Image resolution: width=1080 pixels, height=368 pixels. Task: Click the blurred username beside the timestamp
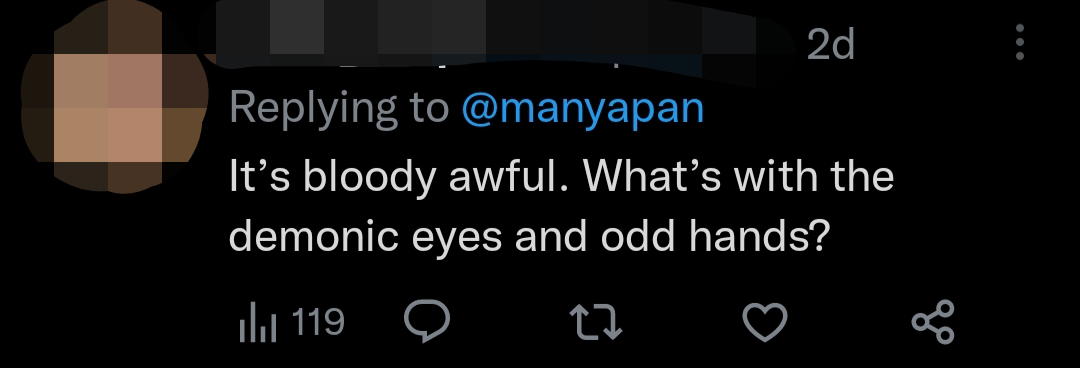[x=503, y=34]
